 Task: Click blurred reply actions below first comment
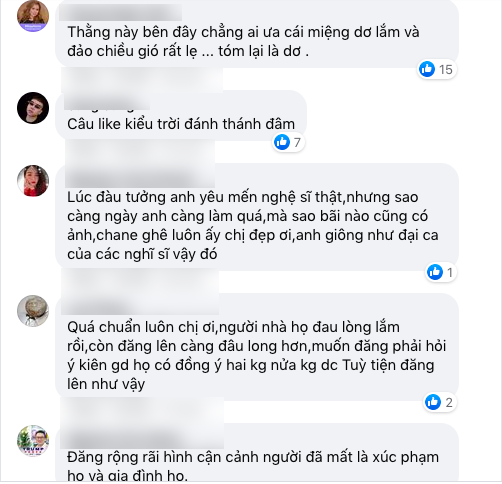(142, 80)
